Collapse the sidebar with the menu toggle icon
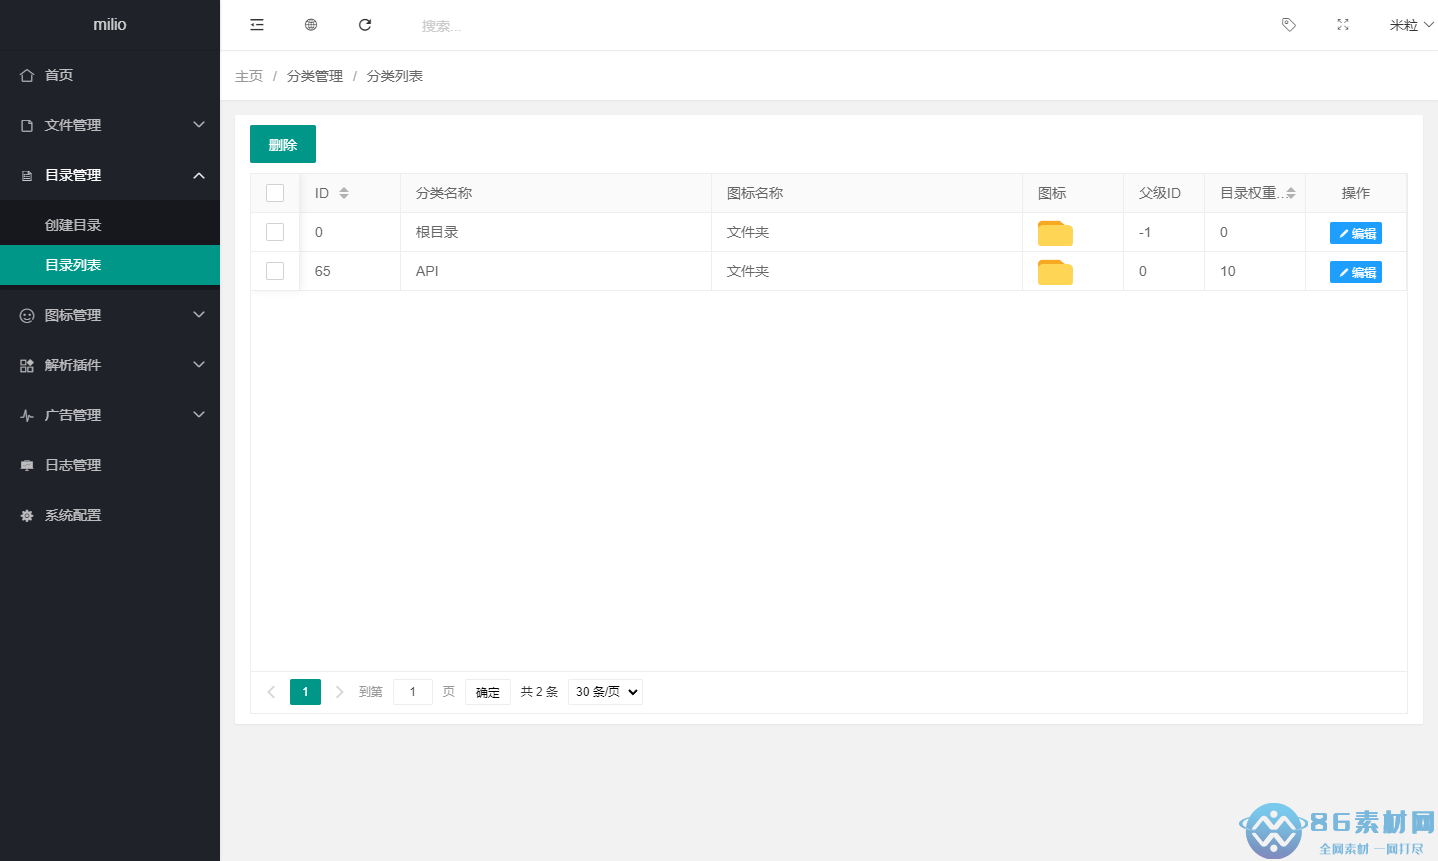 point(257,25)
